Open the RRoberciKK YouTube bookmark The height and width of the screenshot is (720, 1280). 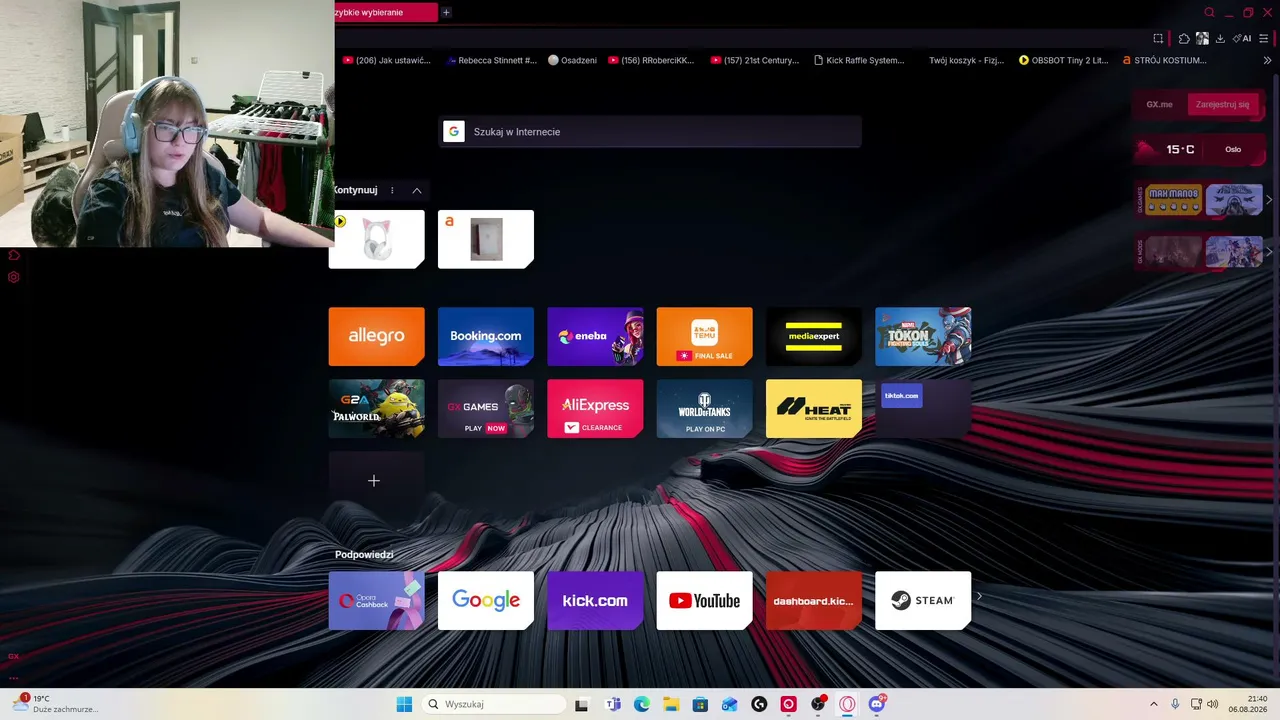click(x=651, y=60)
